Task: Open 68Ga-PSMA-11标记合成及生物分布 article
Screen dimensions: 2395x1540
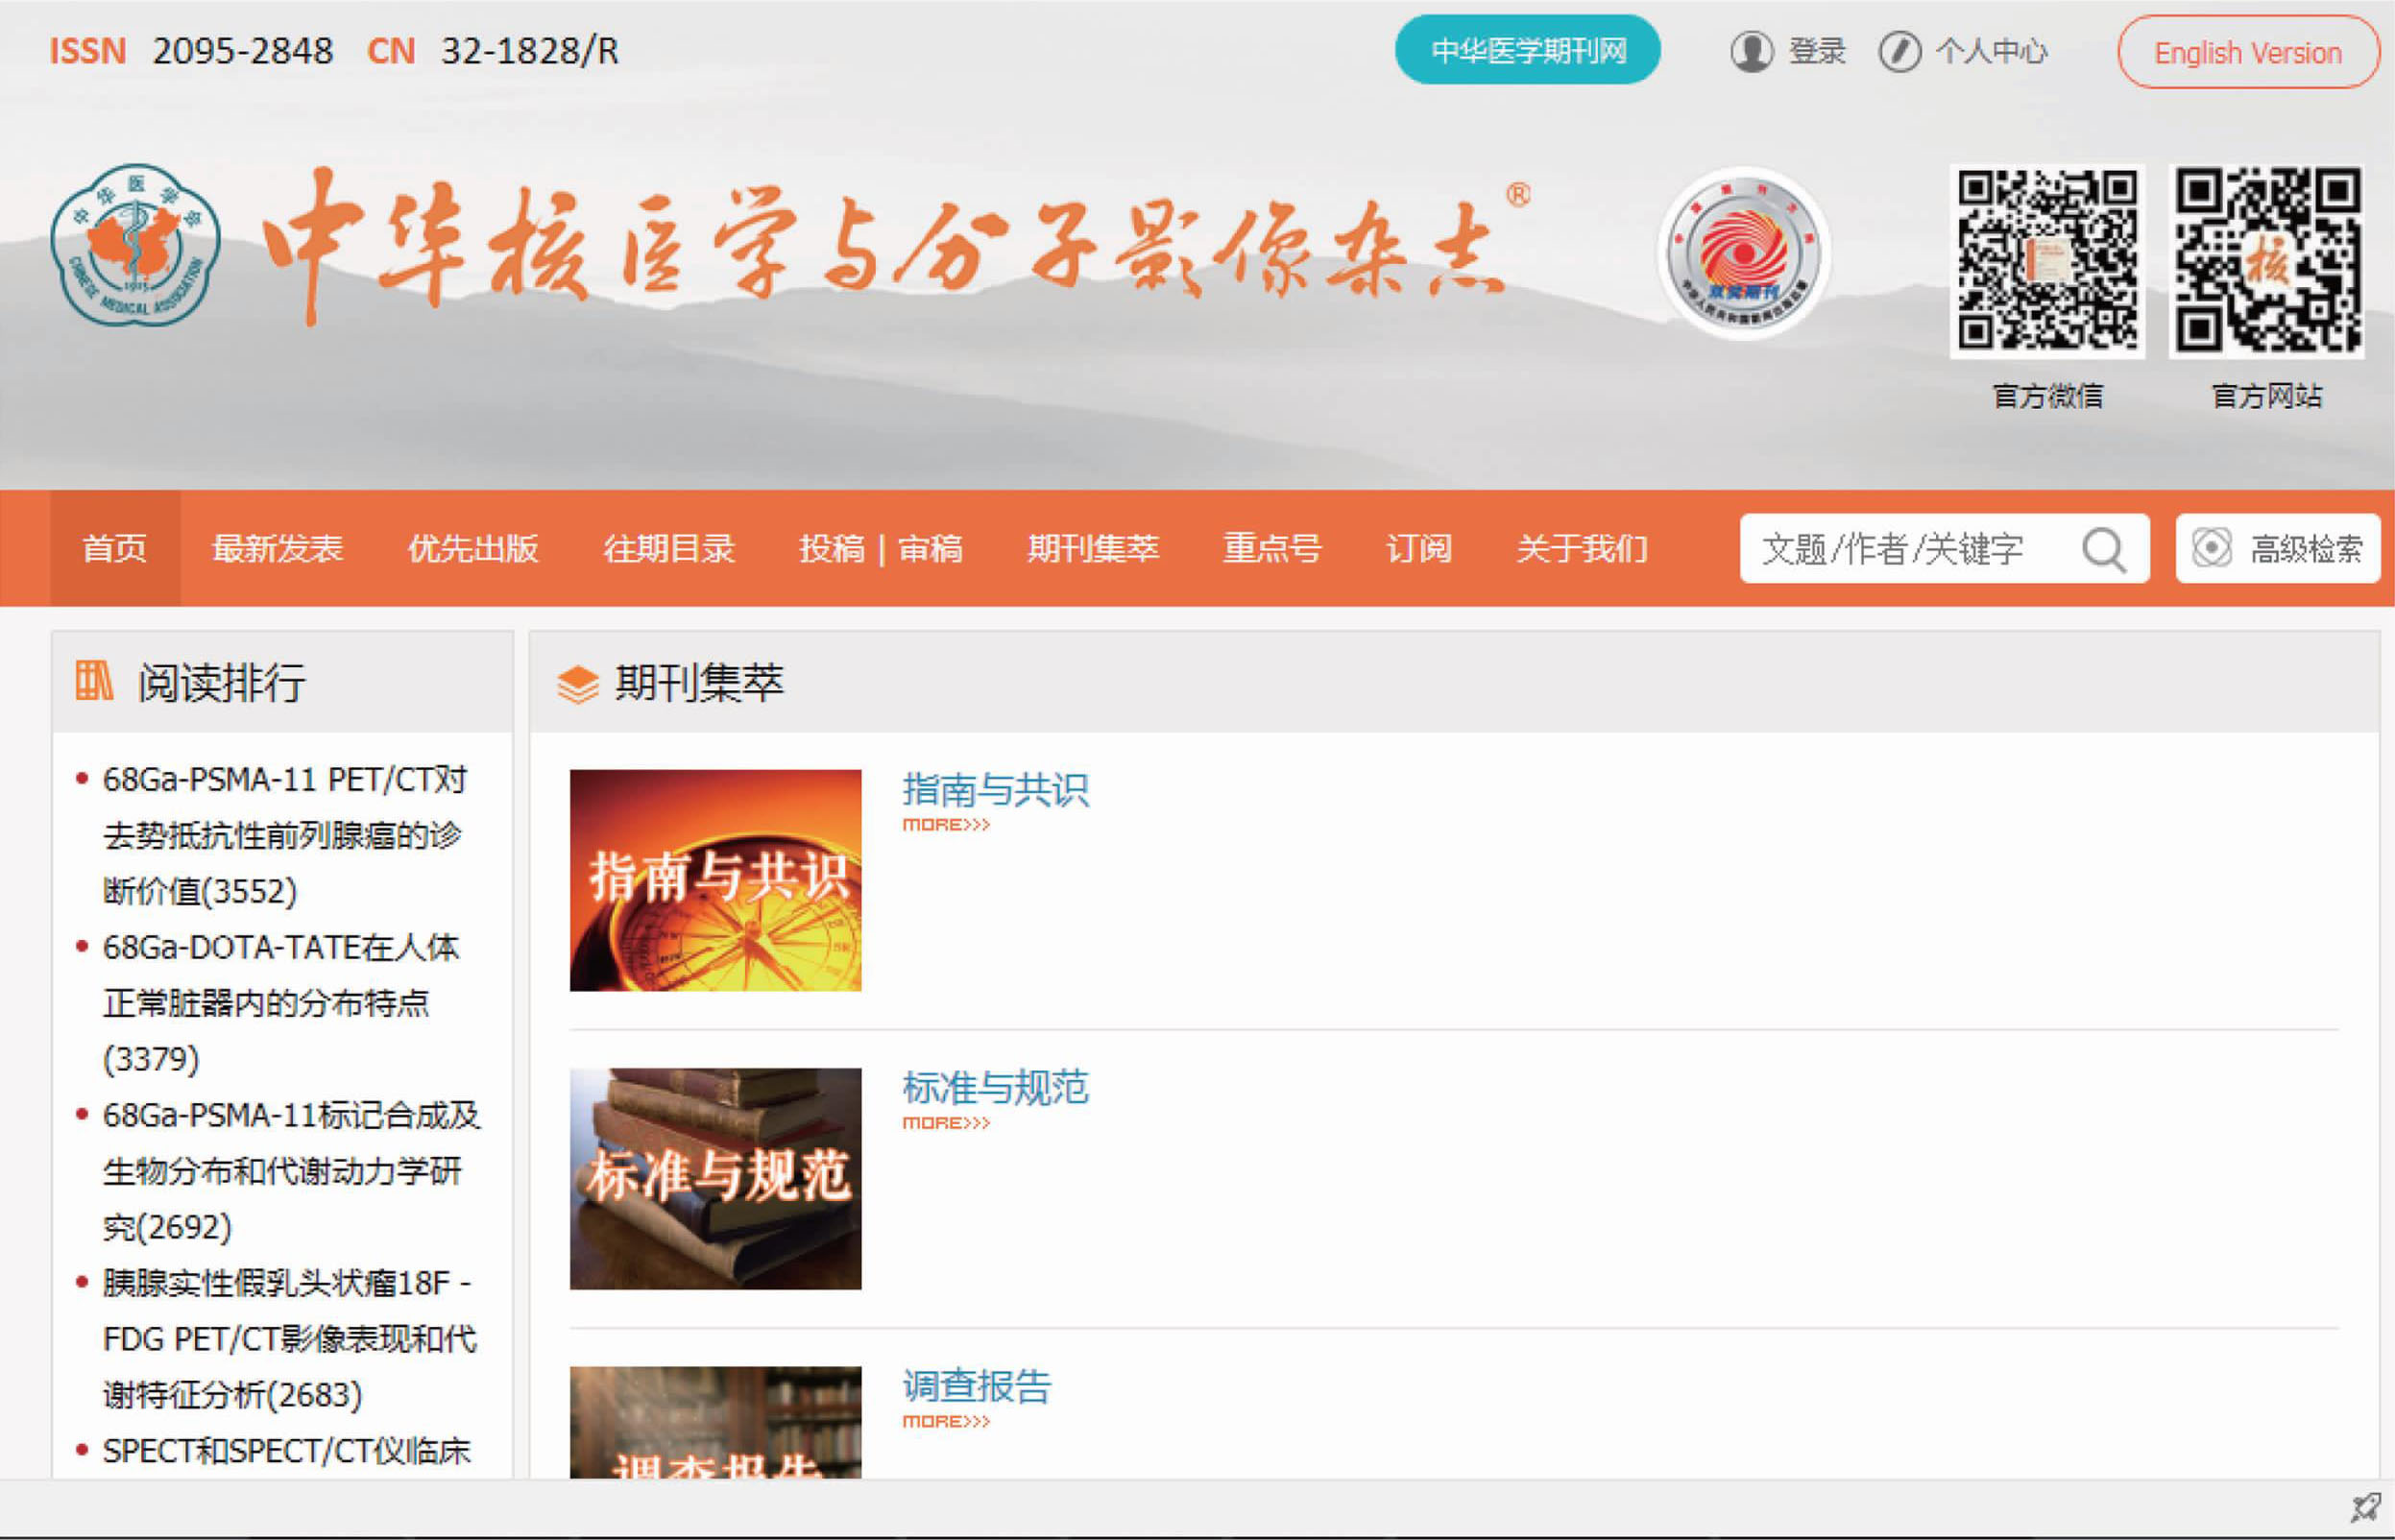Action: point(291,1170)
